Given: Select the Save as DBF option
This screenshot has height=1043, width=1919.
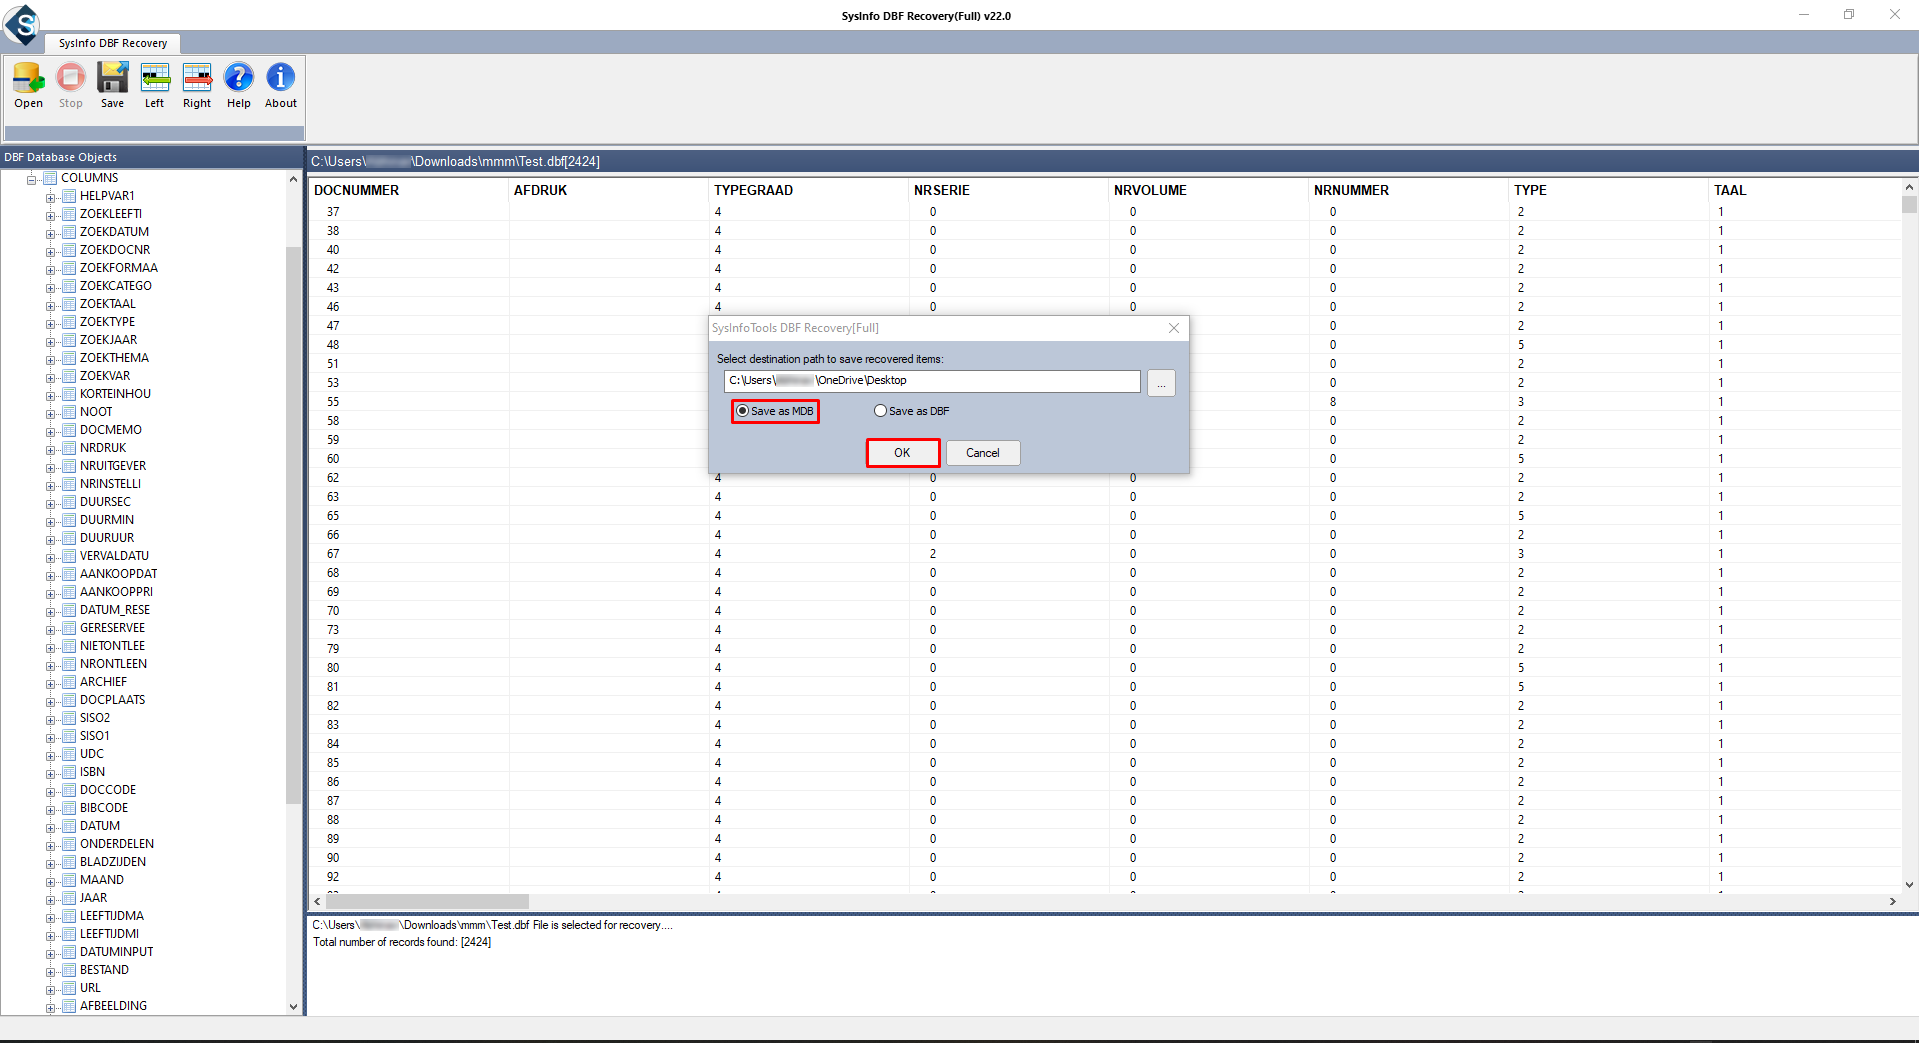Looking at the screenshot, I should pos(881,411).
